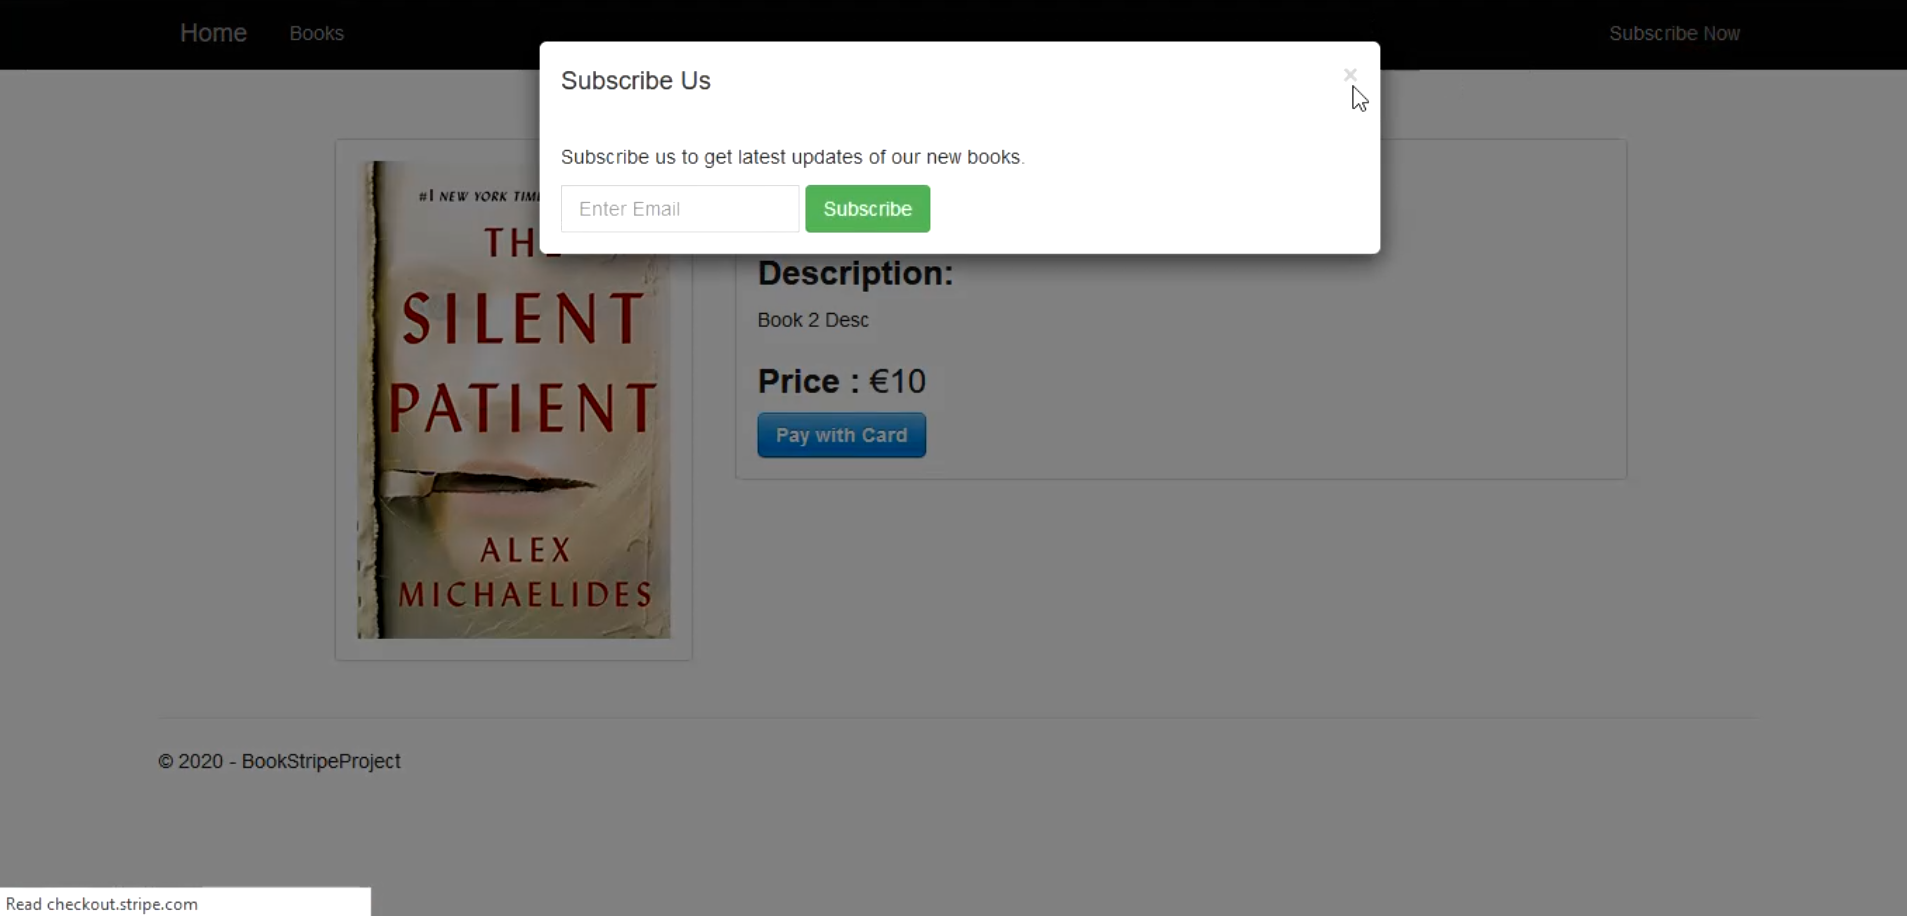Click the Subscribe Us dialog title
This screenshot has height=916, width=1907.
[x=635, y=81]
